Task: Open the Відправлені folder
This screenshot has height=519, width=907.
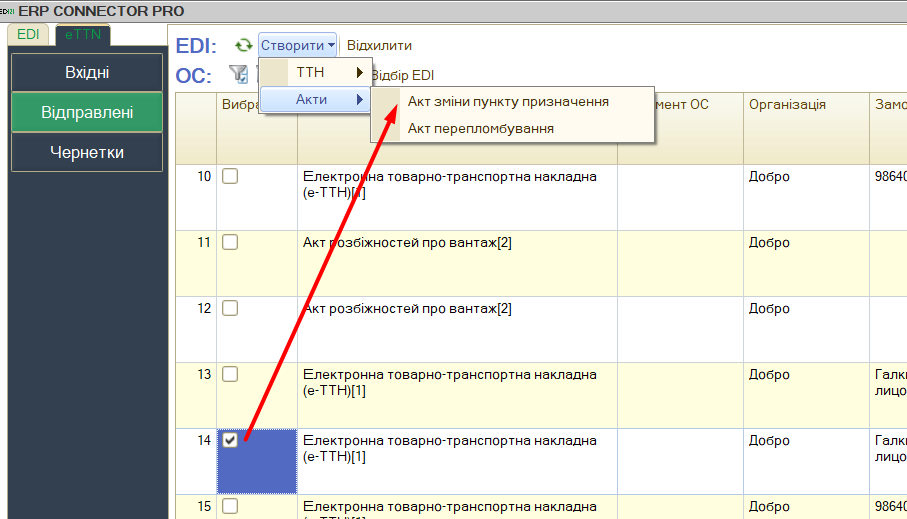Action: point(87,112)
